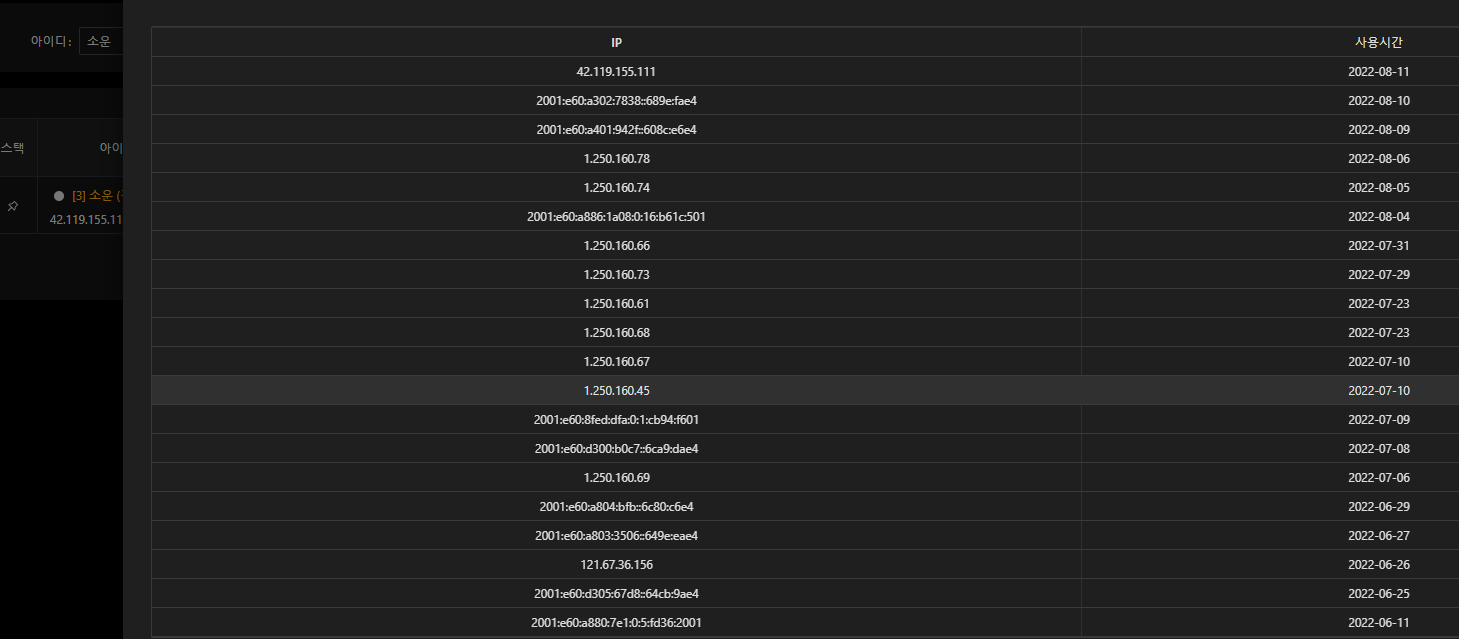Open the orange [3] 소운 user link

coord(97,196)
